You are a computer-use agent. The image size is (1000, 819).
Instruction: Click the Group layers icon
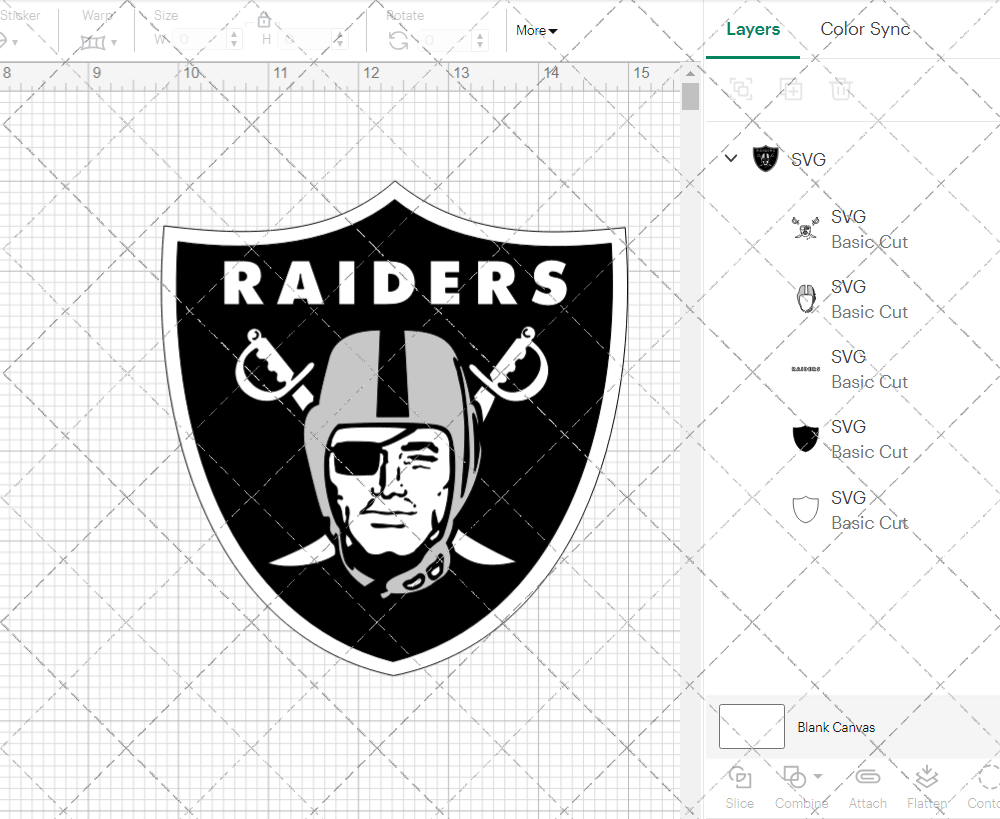[x=741, y=89]
